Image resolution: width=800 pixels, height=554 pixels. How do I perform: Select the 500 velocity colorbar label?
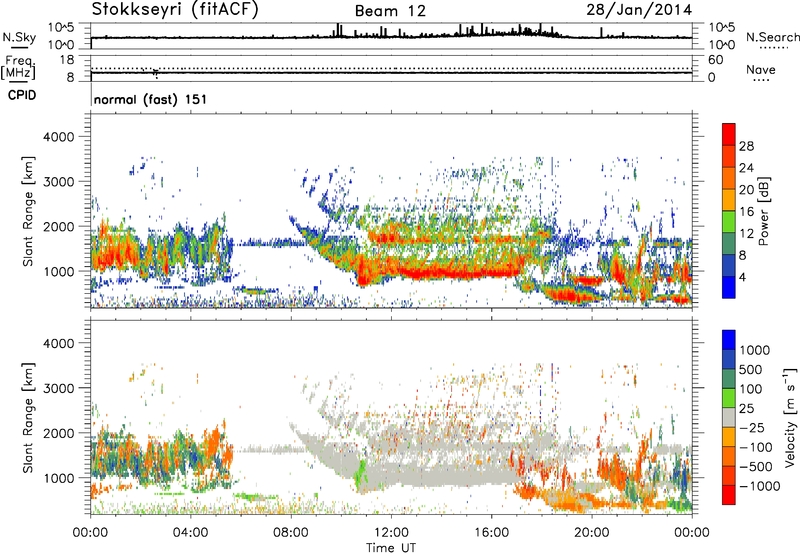point(751,370)
